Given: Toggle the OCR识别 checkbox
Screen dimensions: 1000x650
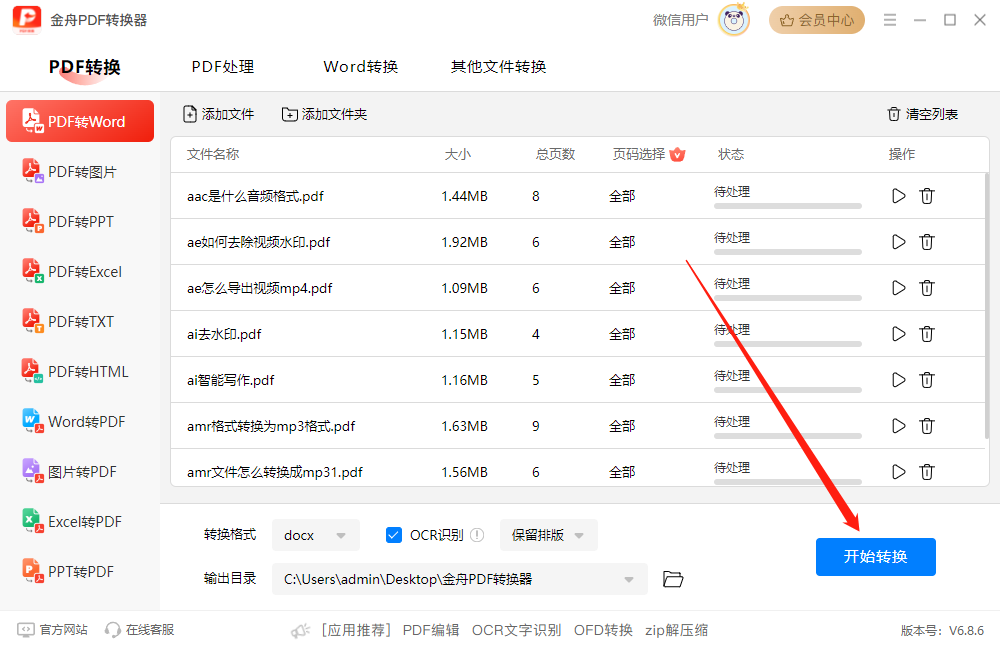Looking at the screenshot, I should [394, 535].
